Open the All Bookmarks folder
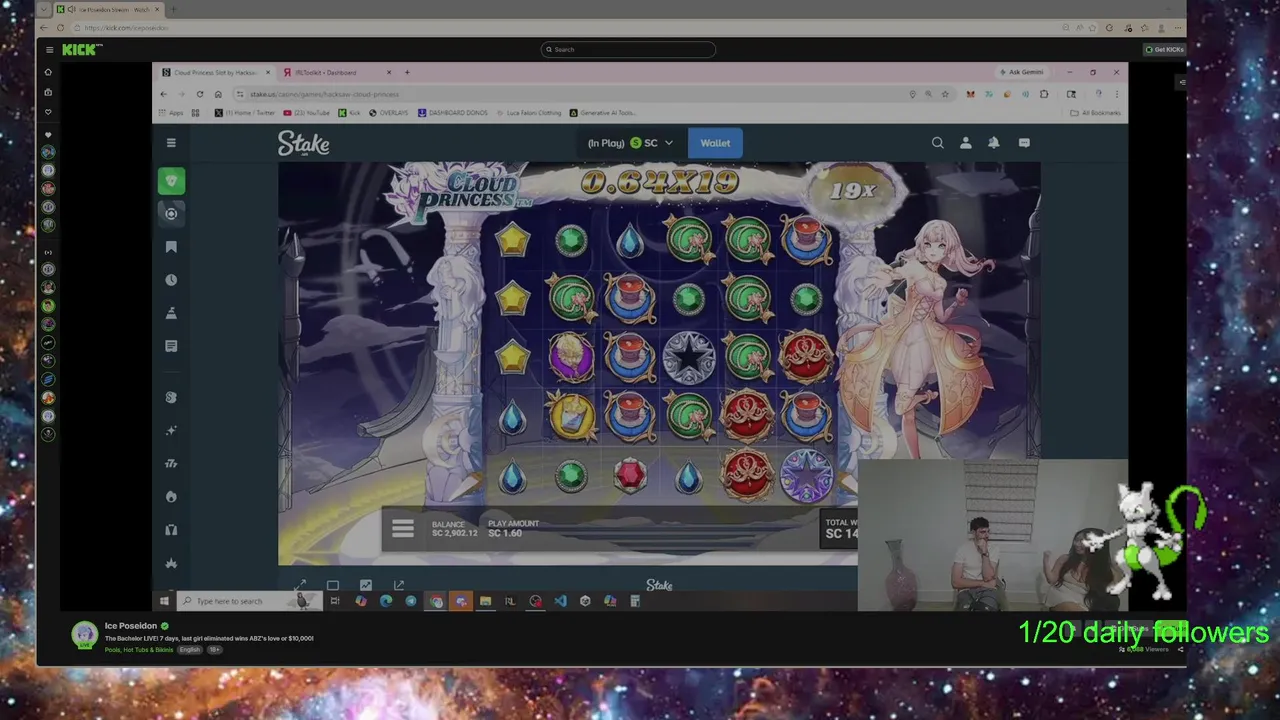The height and width of the screenshot is (720, 1280). (1095, 113)
